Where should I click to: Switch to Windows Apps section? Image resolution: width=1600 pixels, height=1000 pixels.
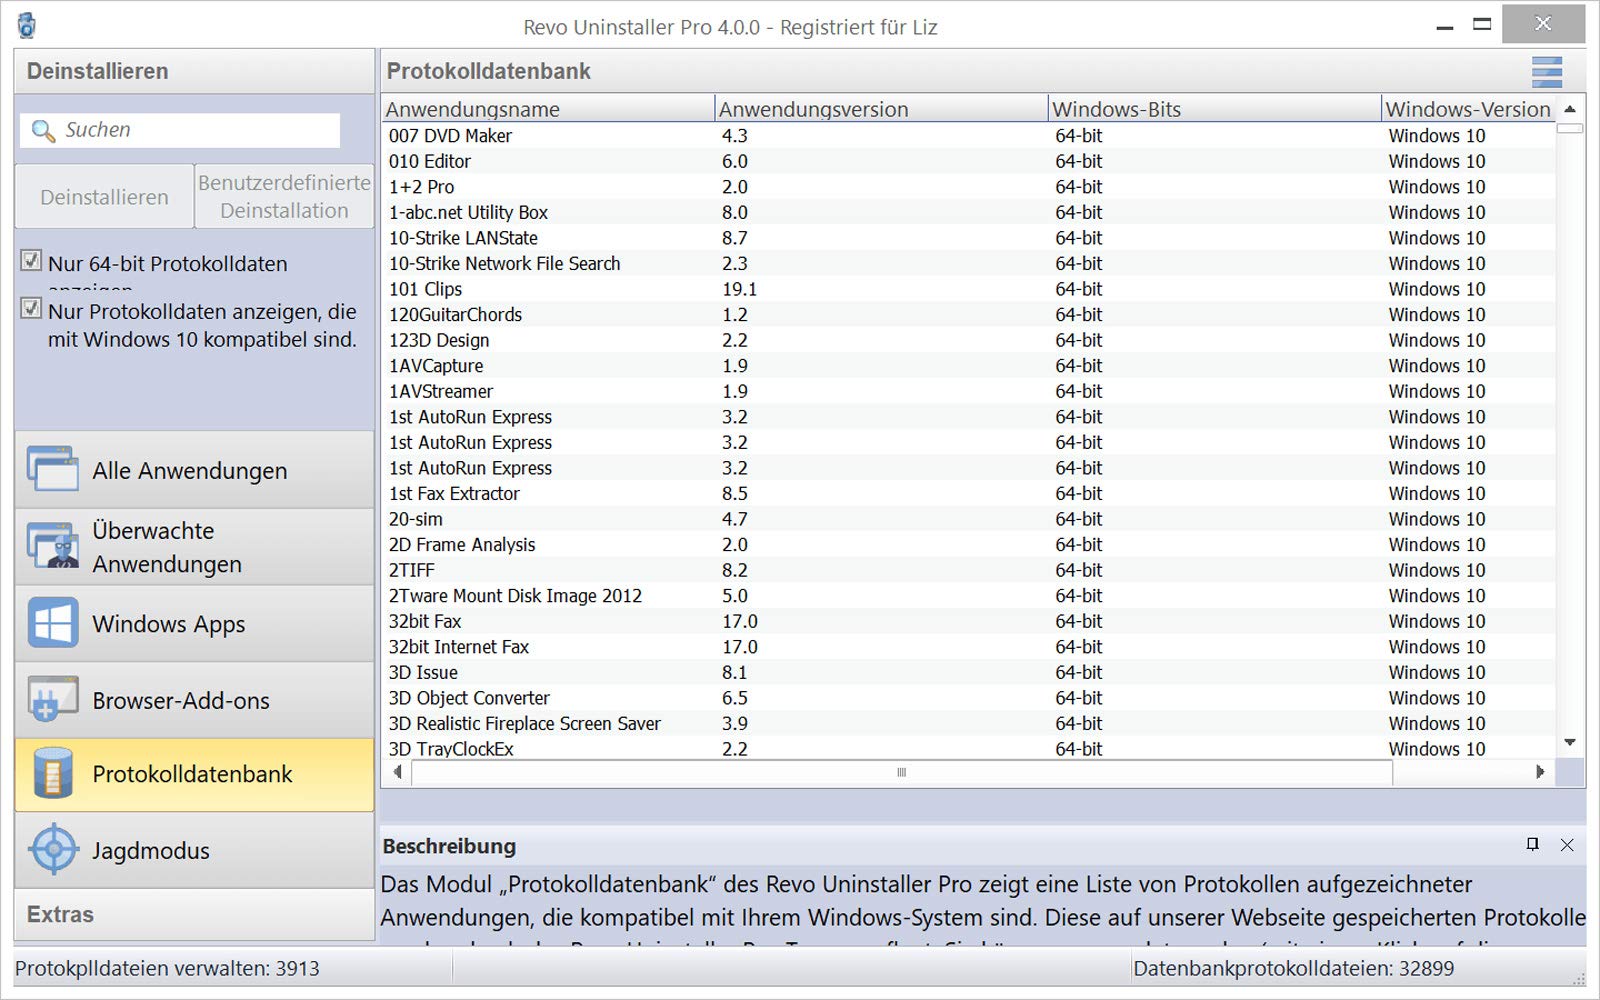pos(194,623)
